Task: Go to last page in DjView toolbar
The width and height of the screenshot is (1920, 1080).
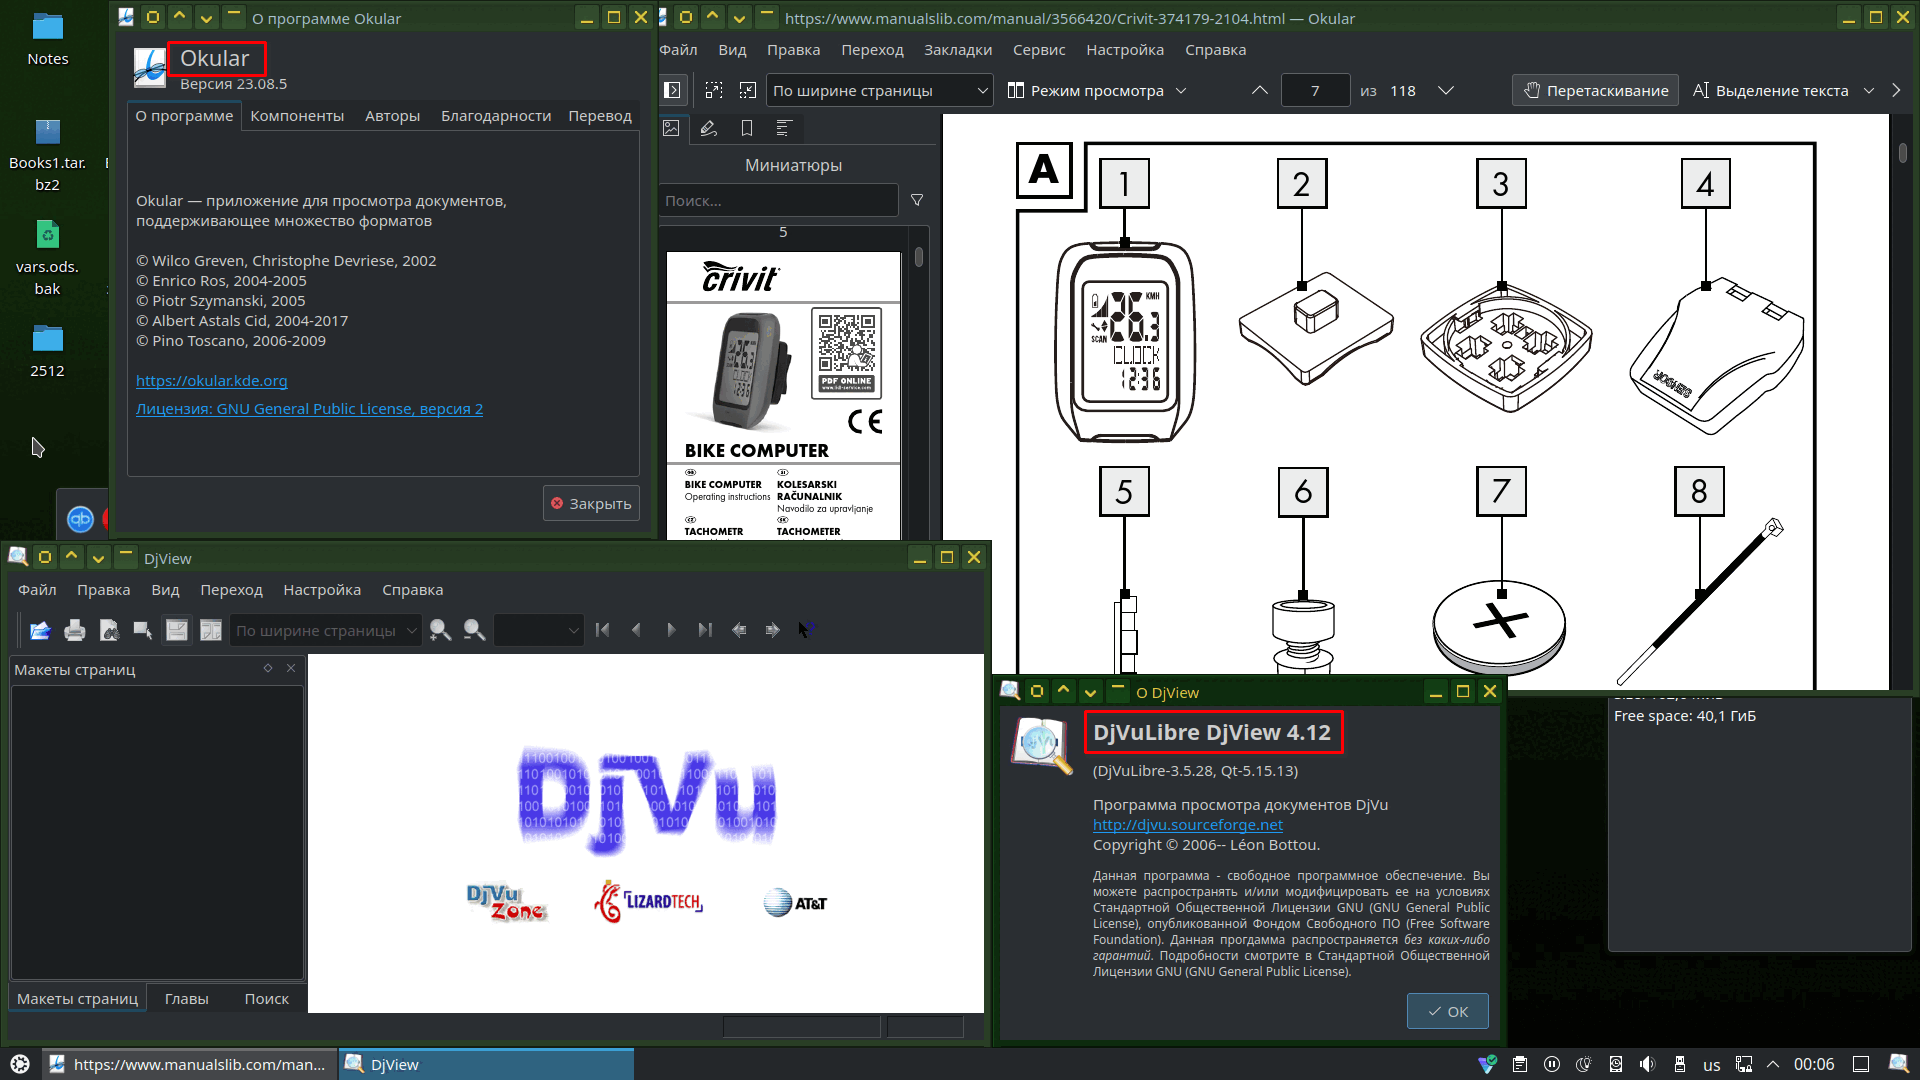Action: point(705,630)
